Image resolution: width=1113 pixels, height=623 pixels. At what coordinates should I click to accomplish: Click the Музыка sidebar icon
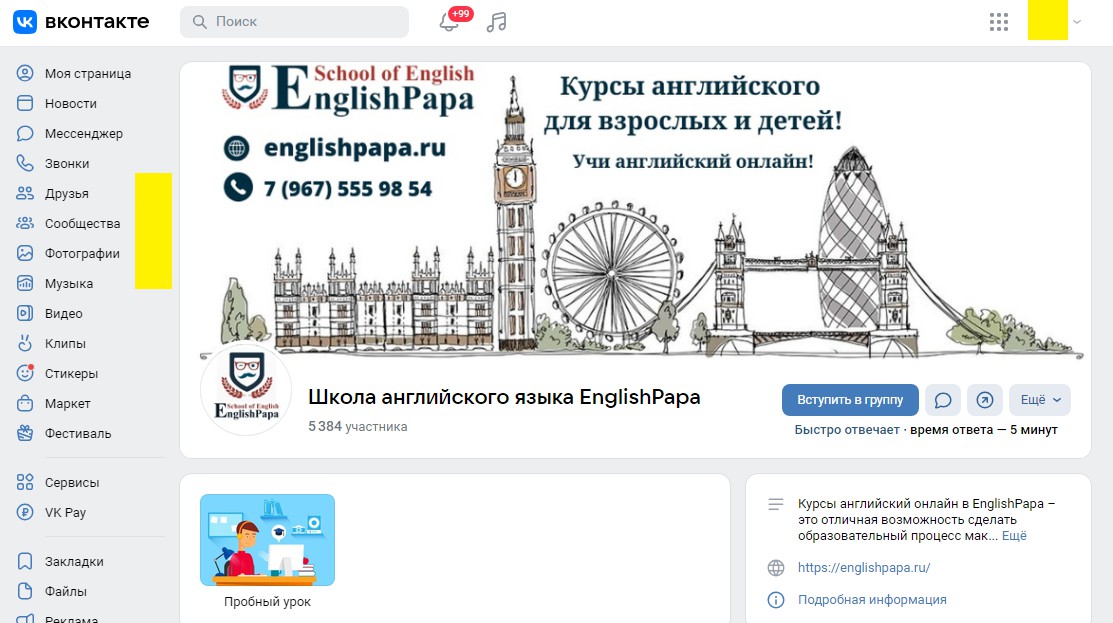click(x=25, y=283)
